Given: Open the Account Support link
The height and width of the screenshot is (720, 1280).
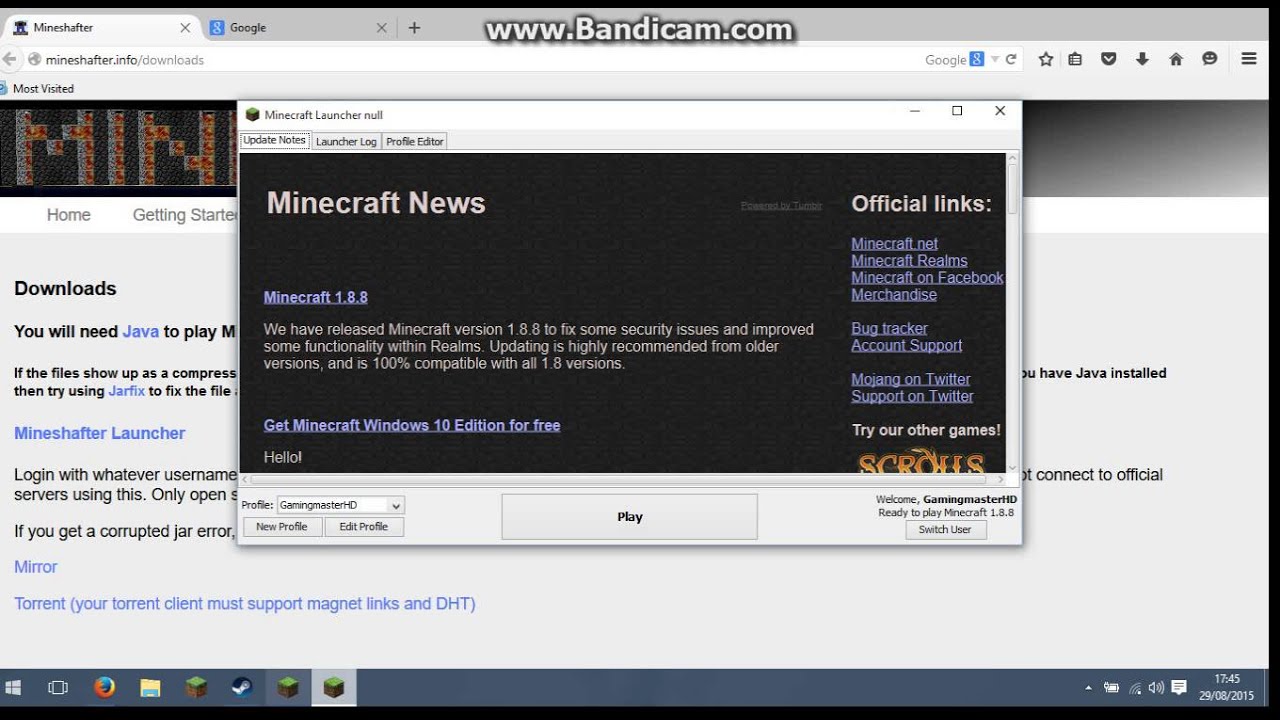Looking at the screenshot, I should (x=907, y=345).
